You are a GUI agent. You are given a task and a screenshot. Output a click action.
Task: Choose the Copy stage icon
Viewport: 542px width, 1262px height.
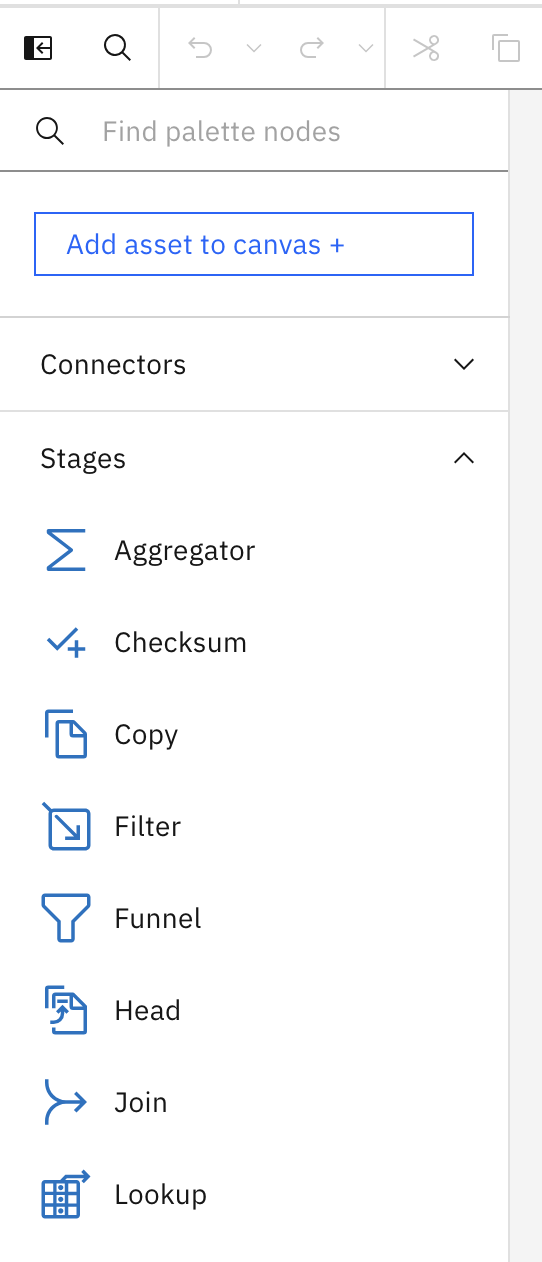coord(66,735)
